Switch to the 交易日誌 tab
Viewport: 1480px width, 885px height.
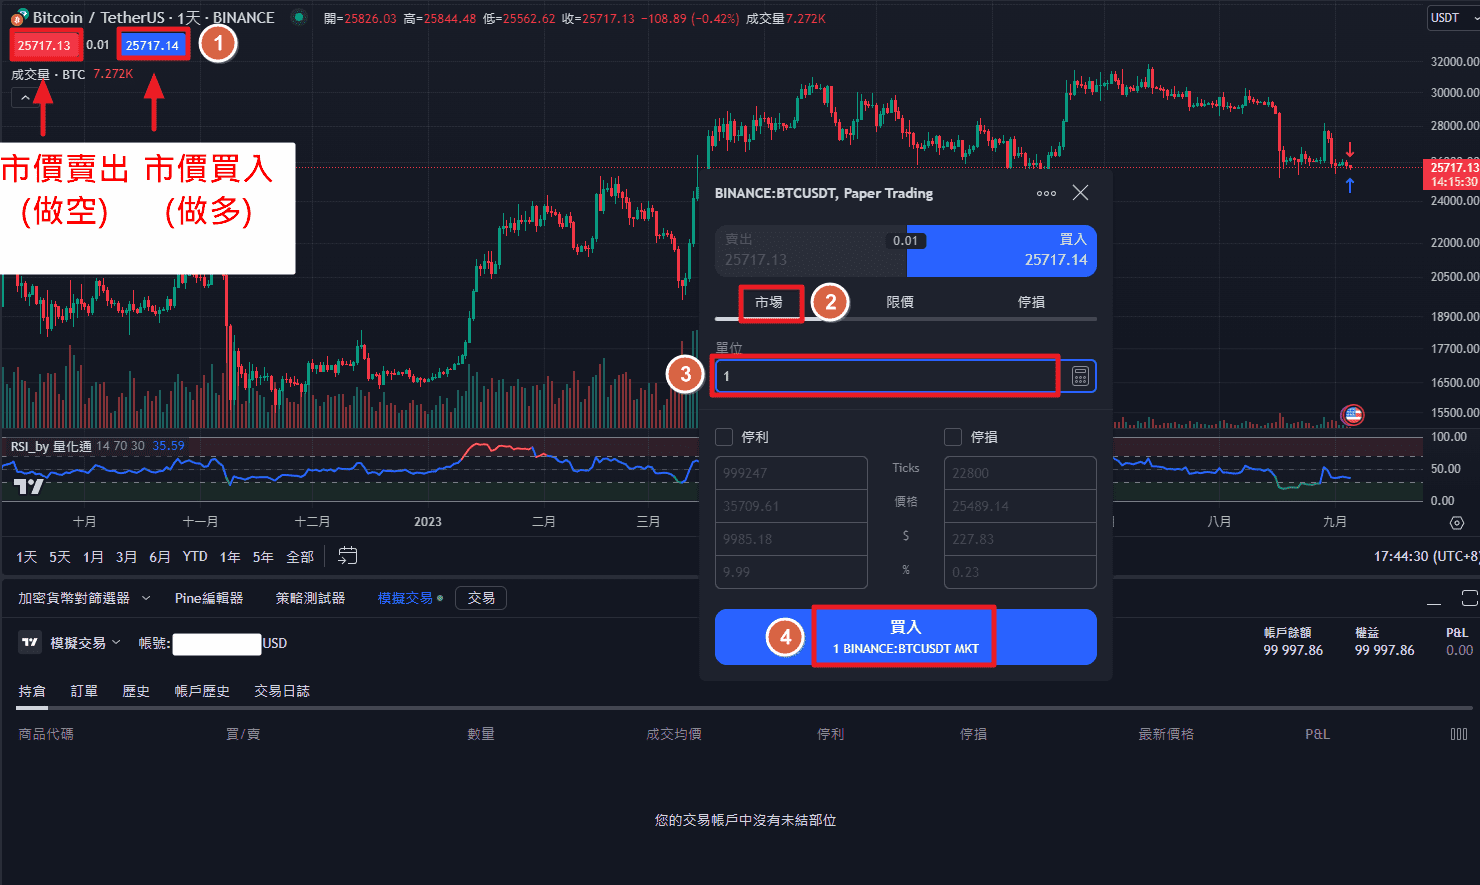[282, 691]
